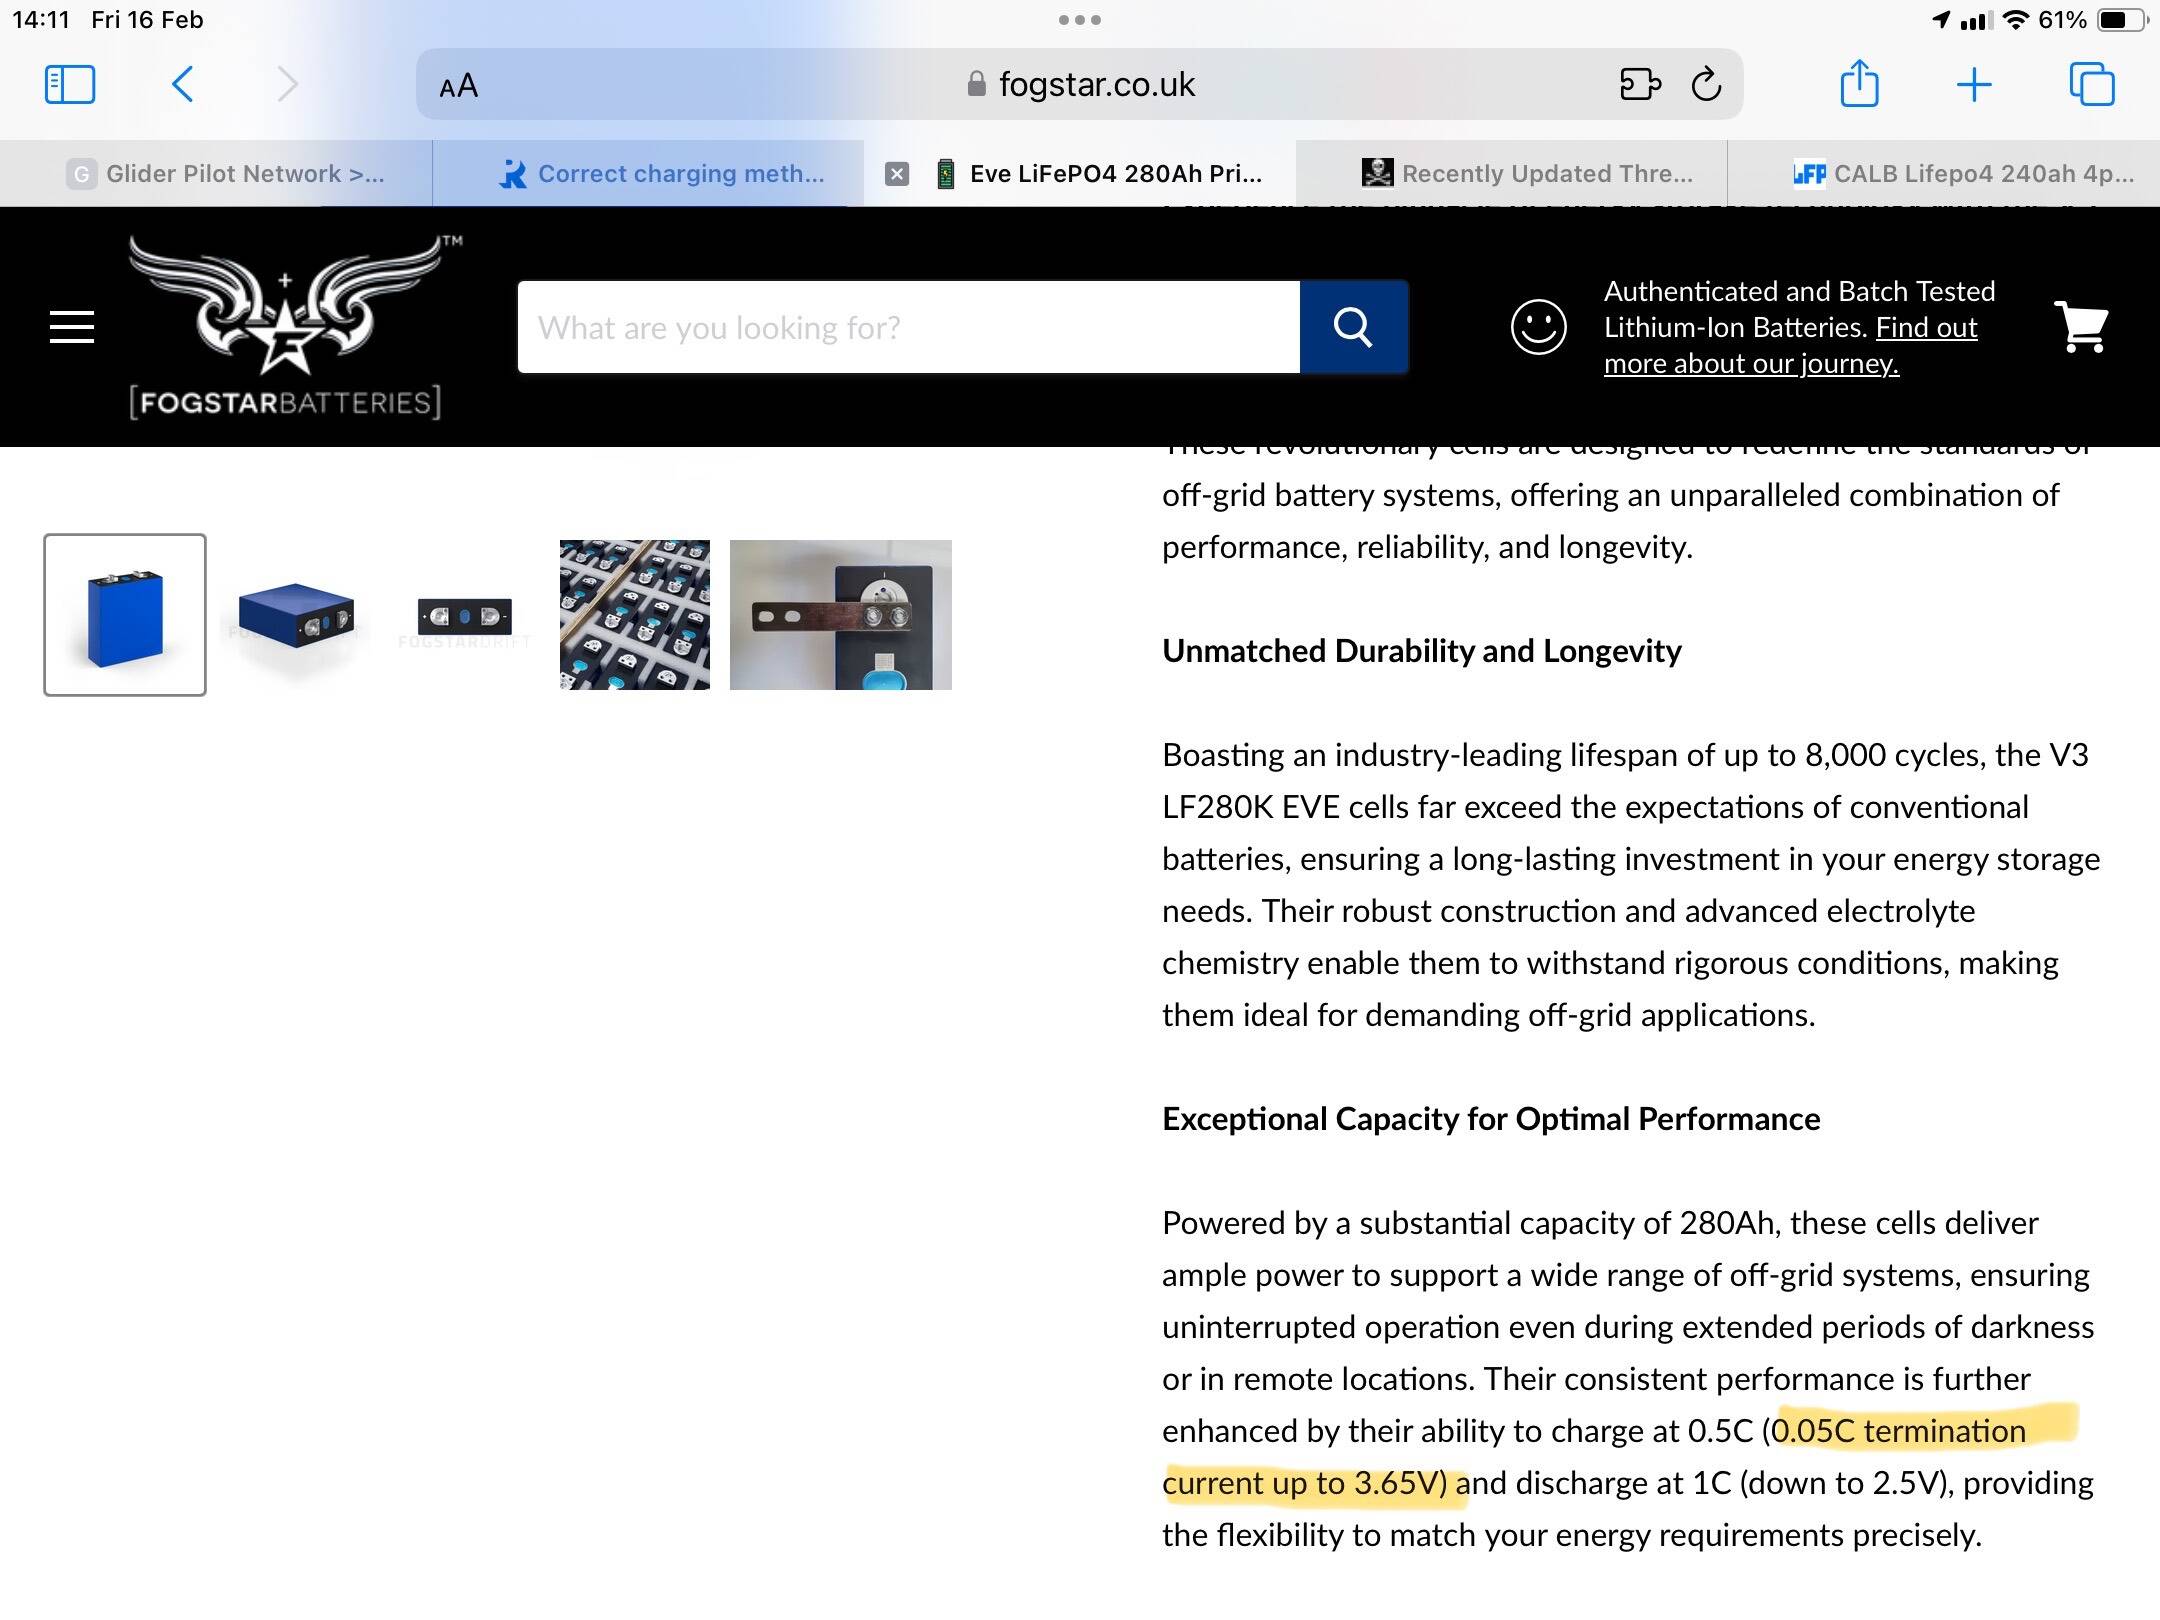Click 'Unmatched Durability and Longevity' heading

(x=1422, y=651)
